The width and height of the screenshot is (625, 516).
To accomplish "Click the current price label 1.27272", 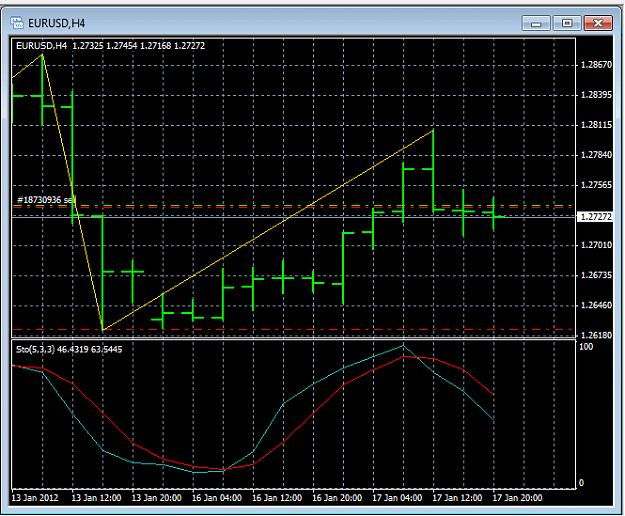I will coord(595,217).
